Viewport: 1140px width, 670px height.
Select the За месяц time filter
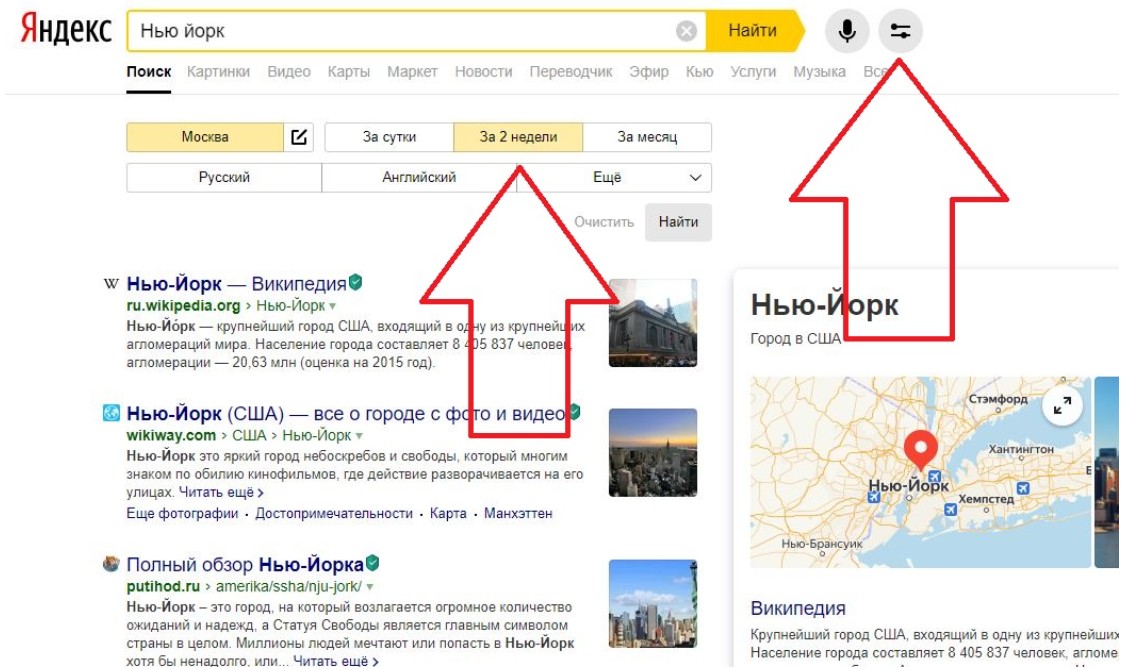[647, 137]
